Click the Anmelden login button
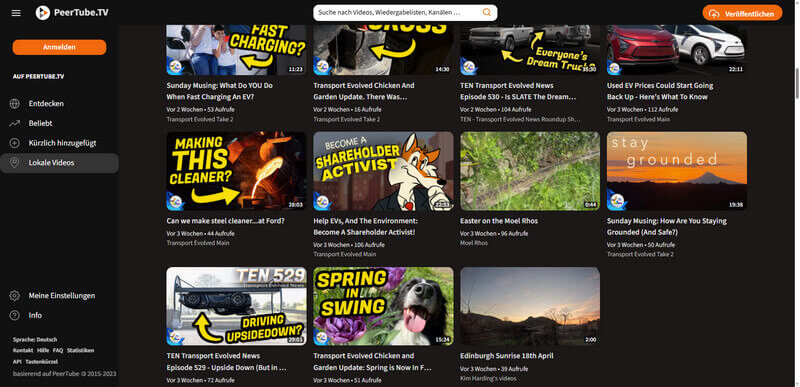This screenshot has width=800, height=387. tap(59, 47)
